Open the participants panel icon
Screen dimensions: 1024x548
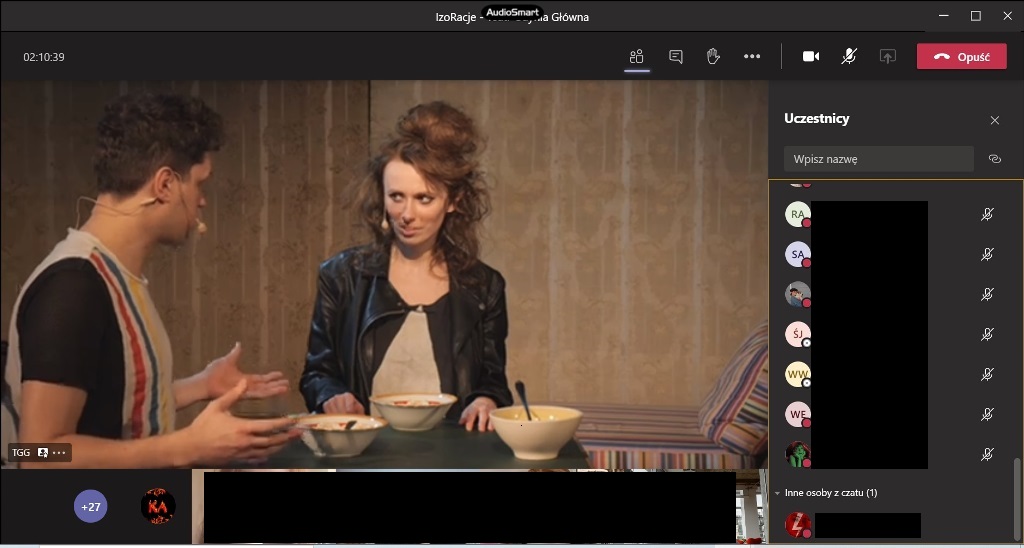click(636, 57)
